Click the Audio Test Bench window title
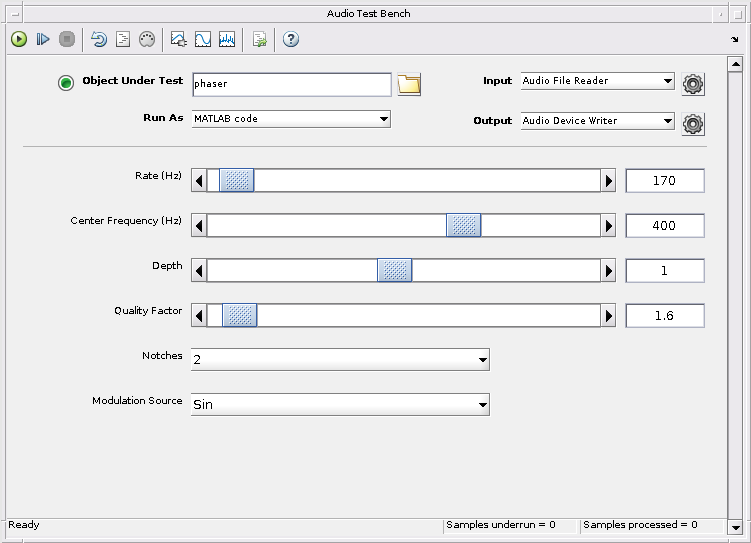This screenshot has height=543, width=751. 368,14
